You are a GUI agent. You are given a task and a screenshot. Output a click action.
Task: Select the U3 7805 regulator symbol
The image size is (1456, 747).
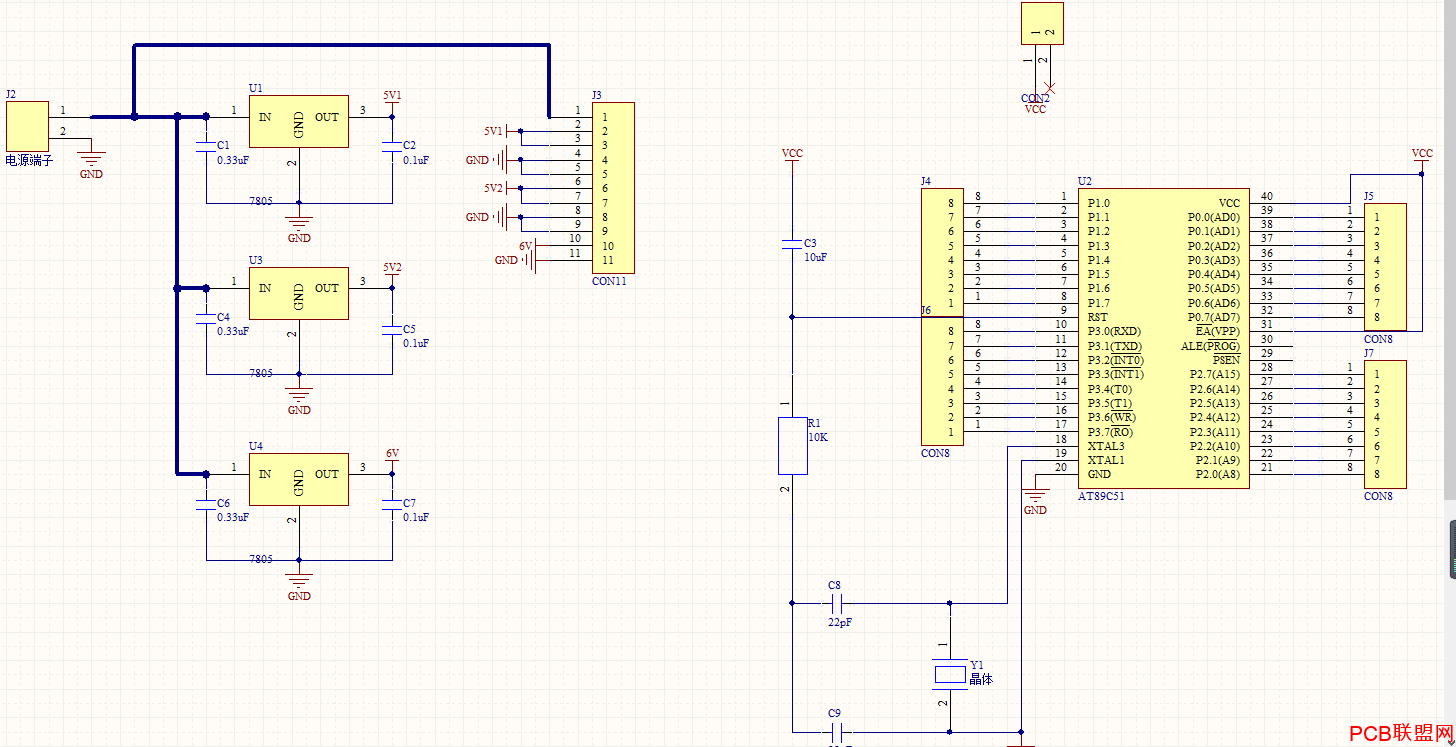pyautogui.click(x=298, y=293)
